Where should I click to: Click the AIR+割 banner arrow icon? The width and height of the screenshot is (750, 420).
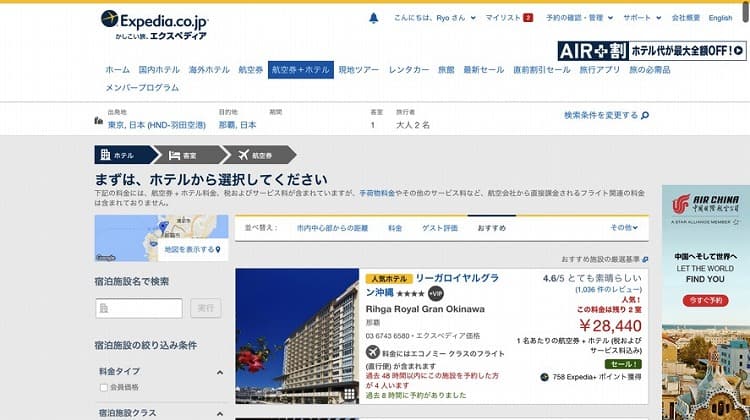(x=738, y=50)
